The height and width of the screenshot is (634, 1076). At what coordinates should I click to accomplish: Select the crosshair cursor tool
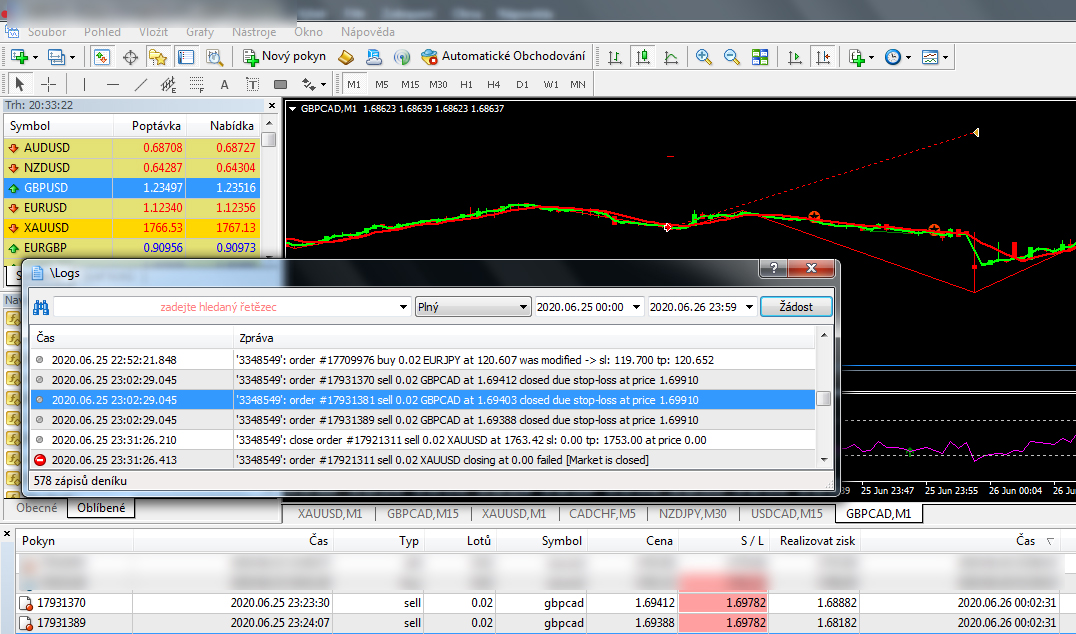point(47,84)
